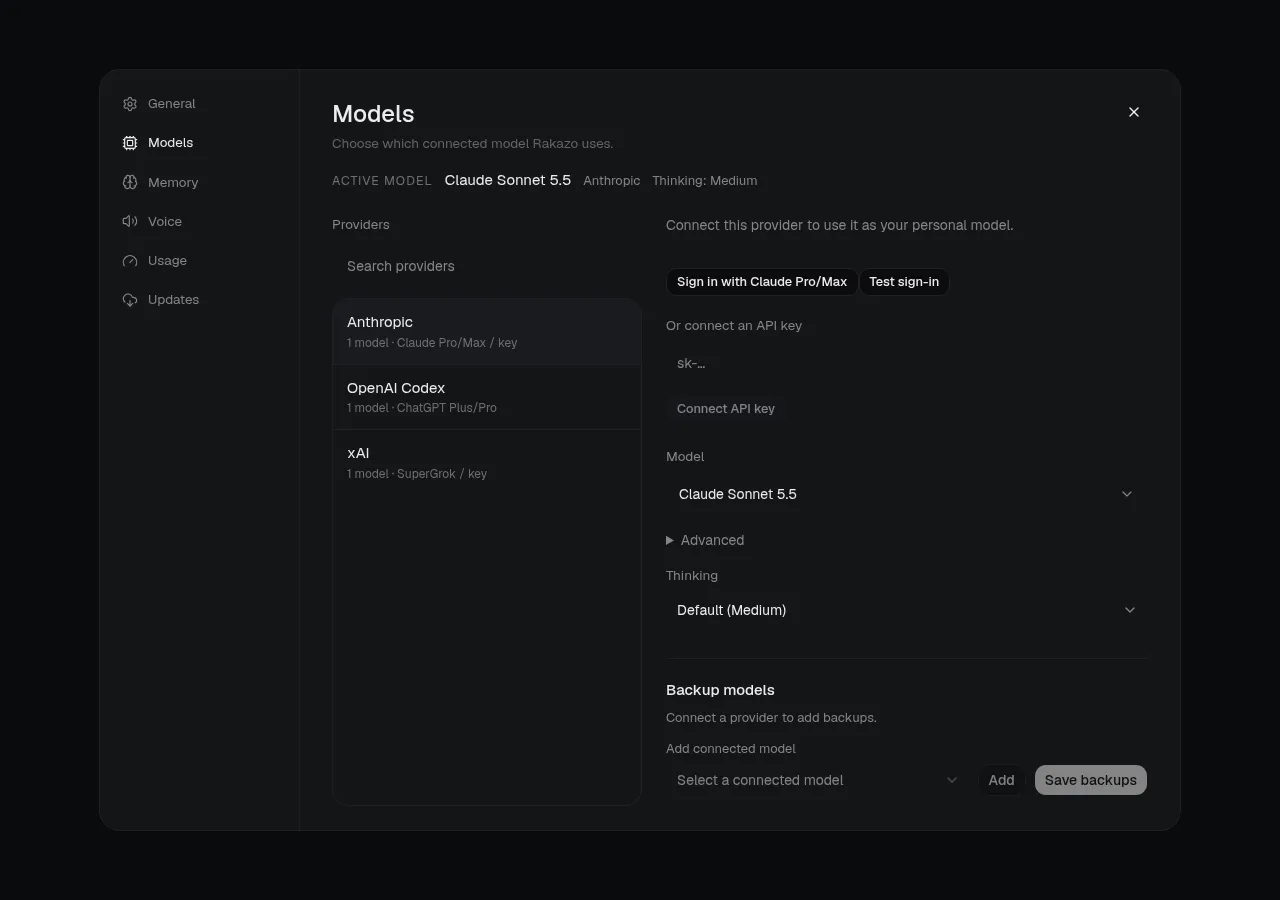Click the Voice speaker icon in sidebar
Image resolution: width=1280 pixels, height=900 pixels.
[130, 221]
